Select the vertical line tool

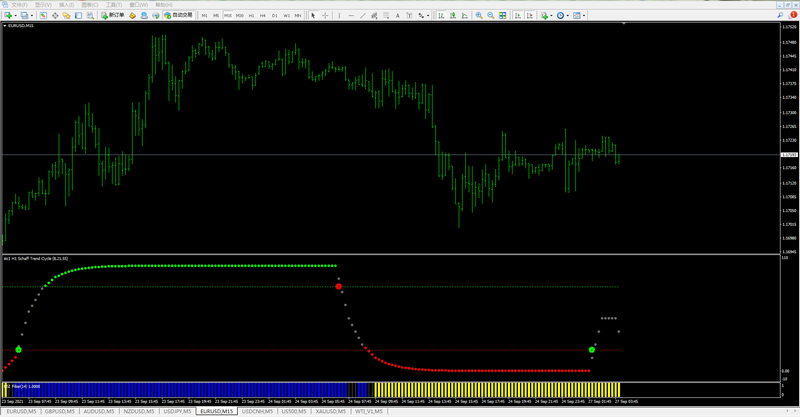(x=339, y=16)
